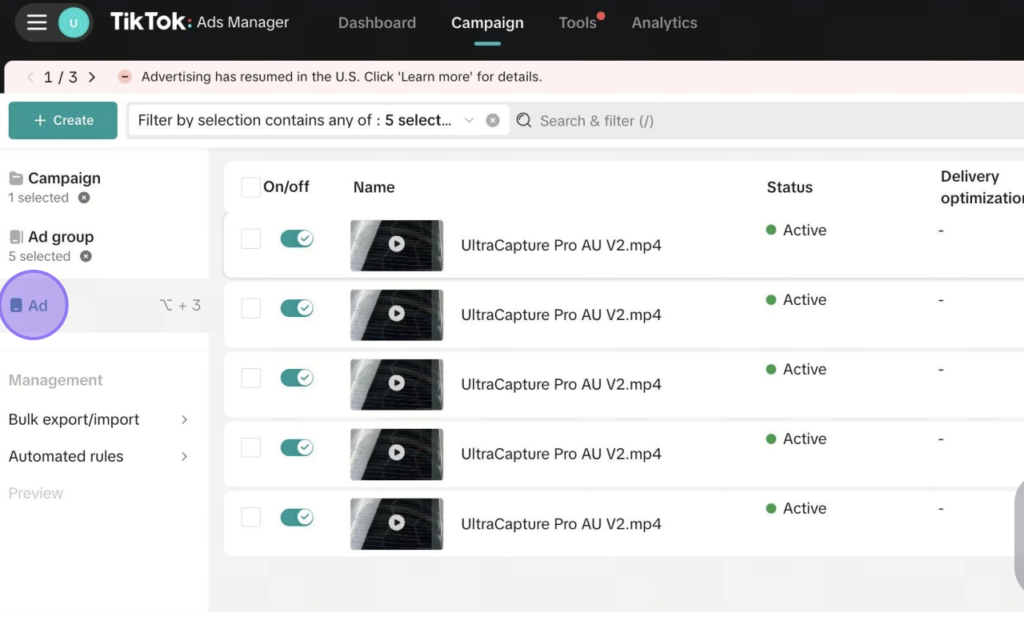Click the red alert icon in the banner
The width and height of the screenshot is (1024, 621).
click(x=125, y=77)
